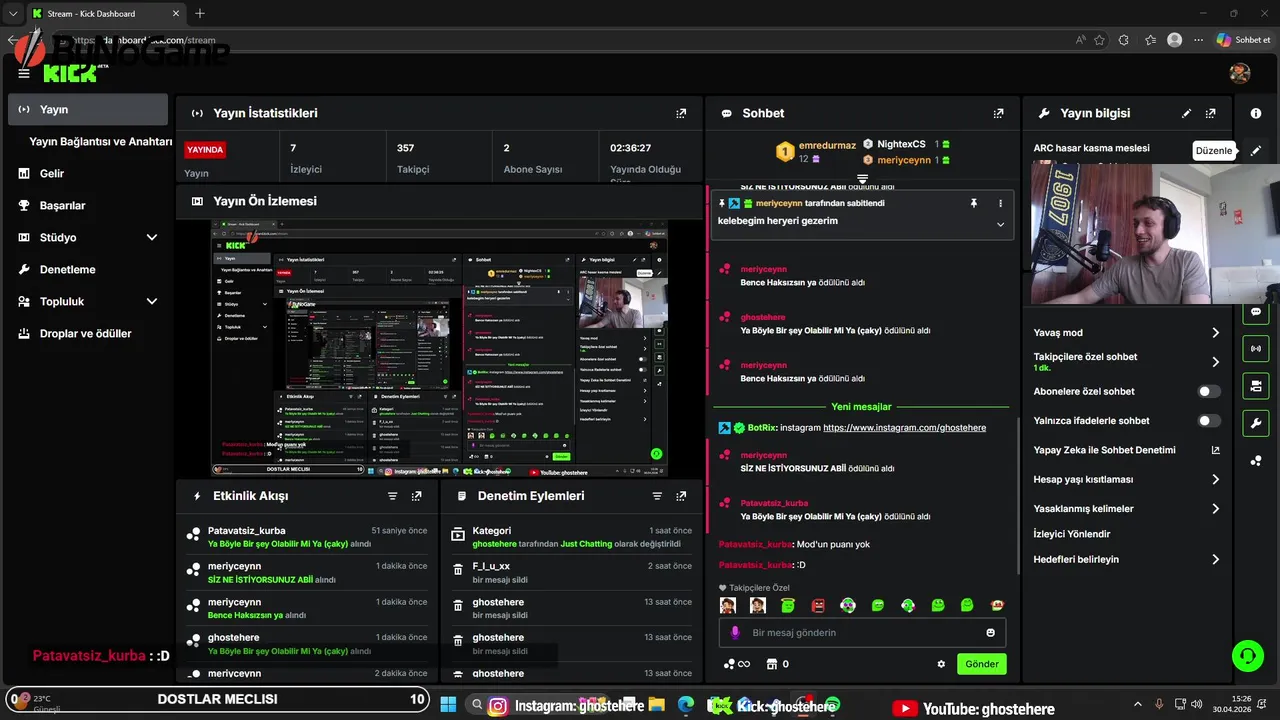Image resolution: width=1280 pixels, height=720 pixels.
Task: Pop out the Yayın bilgisi panel
Action: pyautogui.click(x=1211, y=113)
